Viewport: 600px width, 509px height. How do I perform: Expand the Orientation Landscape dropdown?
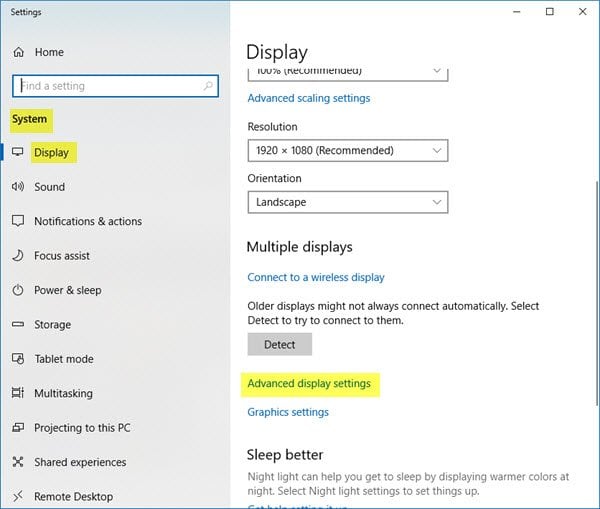click(x=347, y=202)
